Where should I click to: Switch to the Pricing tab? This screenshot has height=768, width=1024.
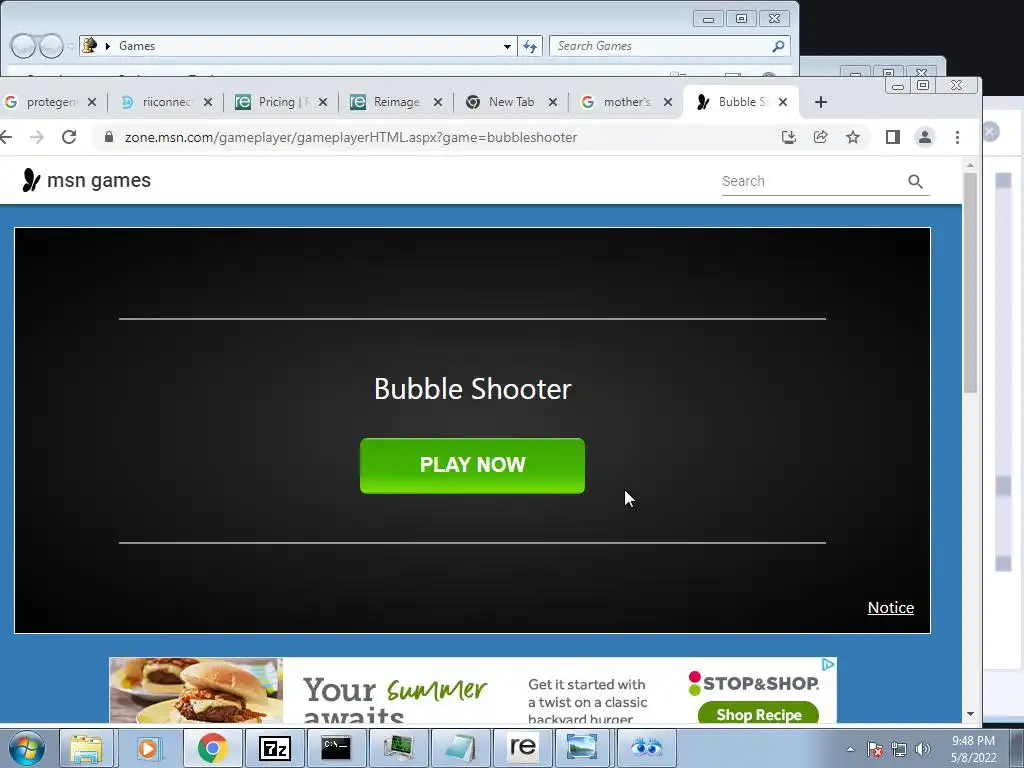(281, 102)
